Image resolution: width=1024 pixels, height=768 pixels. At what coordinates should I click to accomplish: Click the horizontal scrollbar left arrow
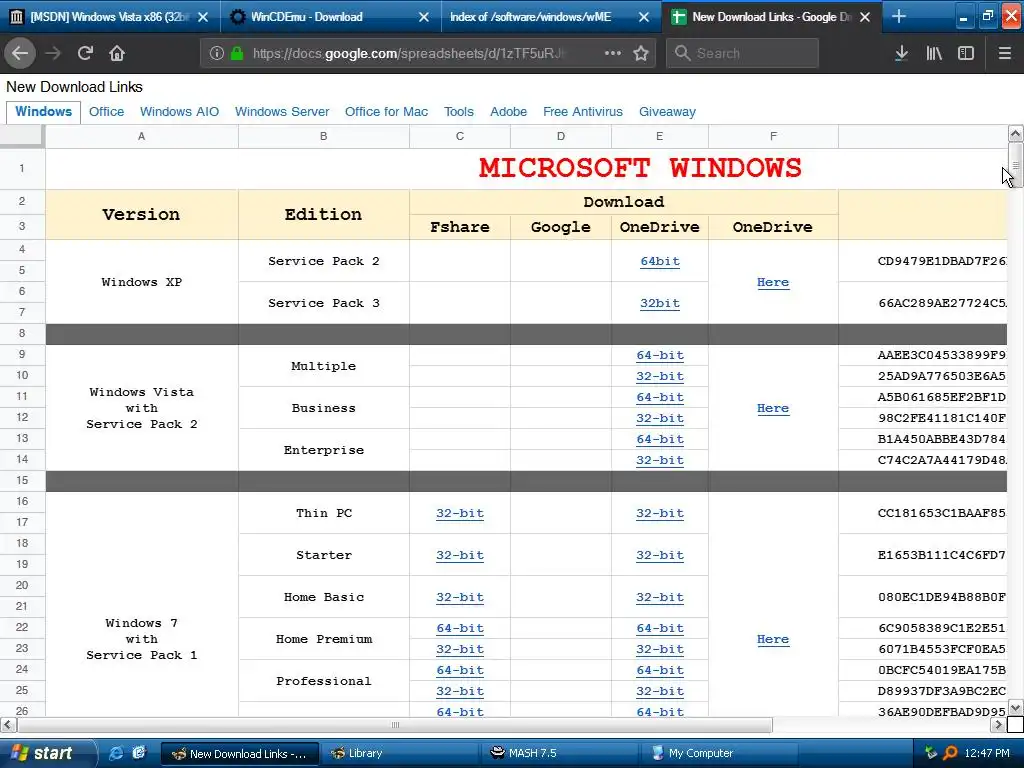8,724
